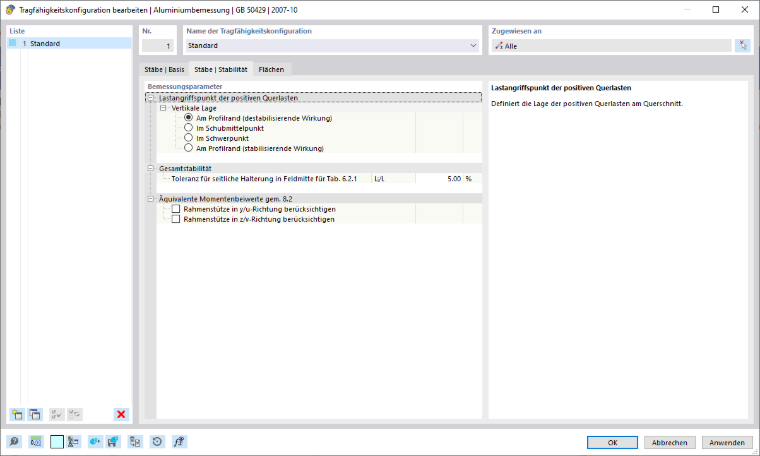This screenshot has width=760, height=456.
Task: Click the Abbrechen button
Action: 669,442
